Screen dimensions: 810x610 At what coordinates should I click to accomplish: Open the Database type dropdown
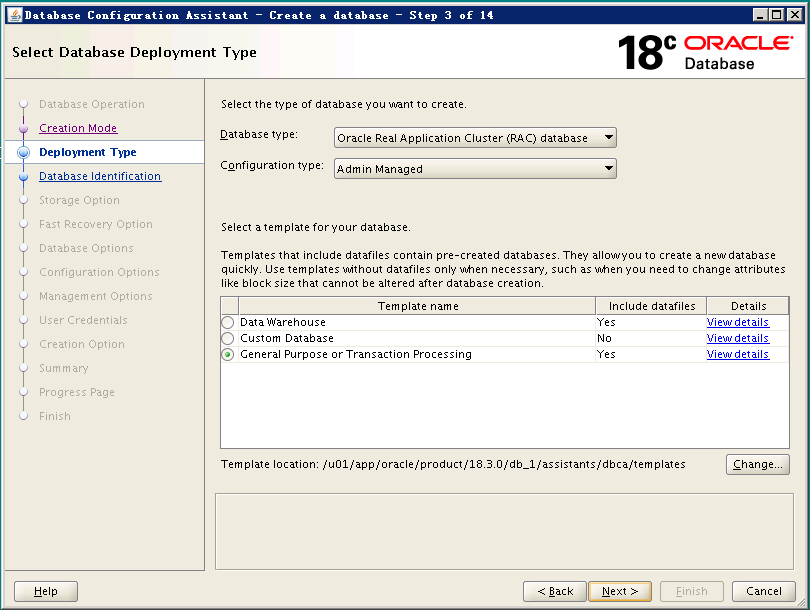(475, 138)
